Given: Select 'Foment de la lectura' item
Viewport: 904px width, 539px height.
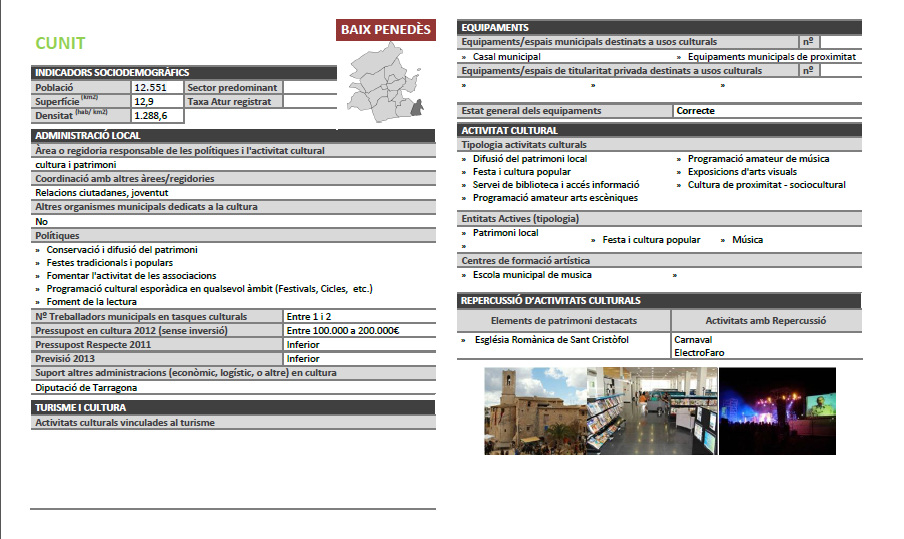Looking at the screenshot, I should click(x=92, y=301).
